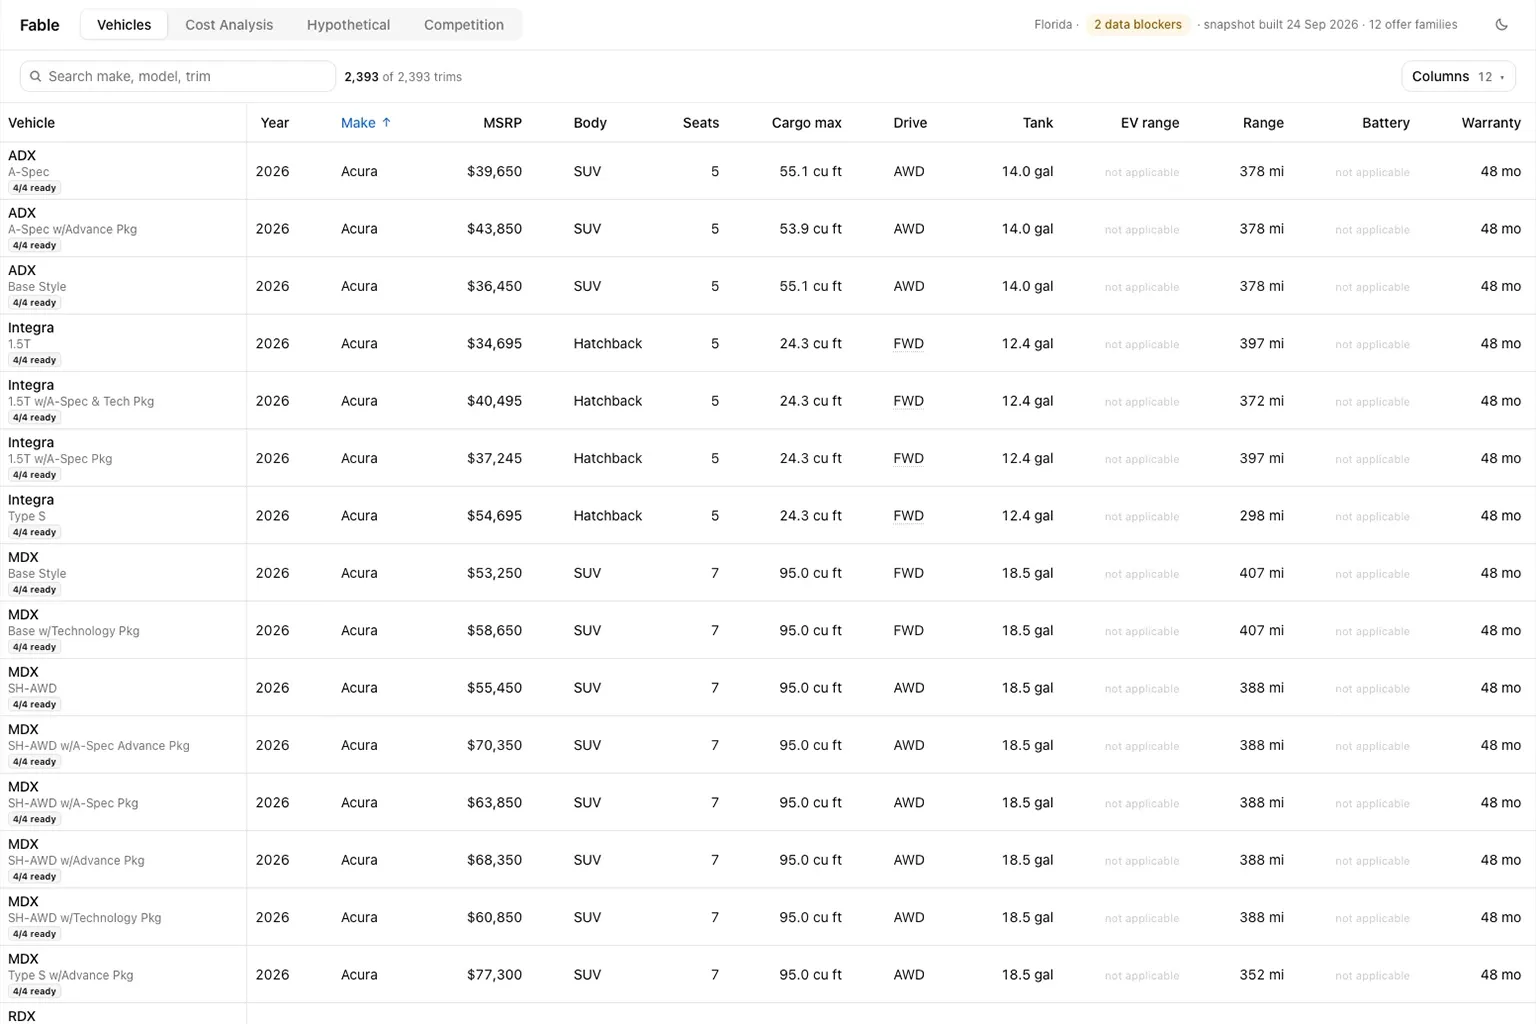This screenshot has width=1536, height=1024.
Task: Sort by the Warranty column header
Action: (1491, 122)
